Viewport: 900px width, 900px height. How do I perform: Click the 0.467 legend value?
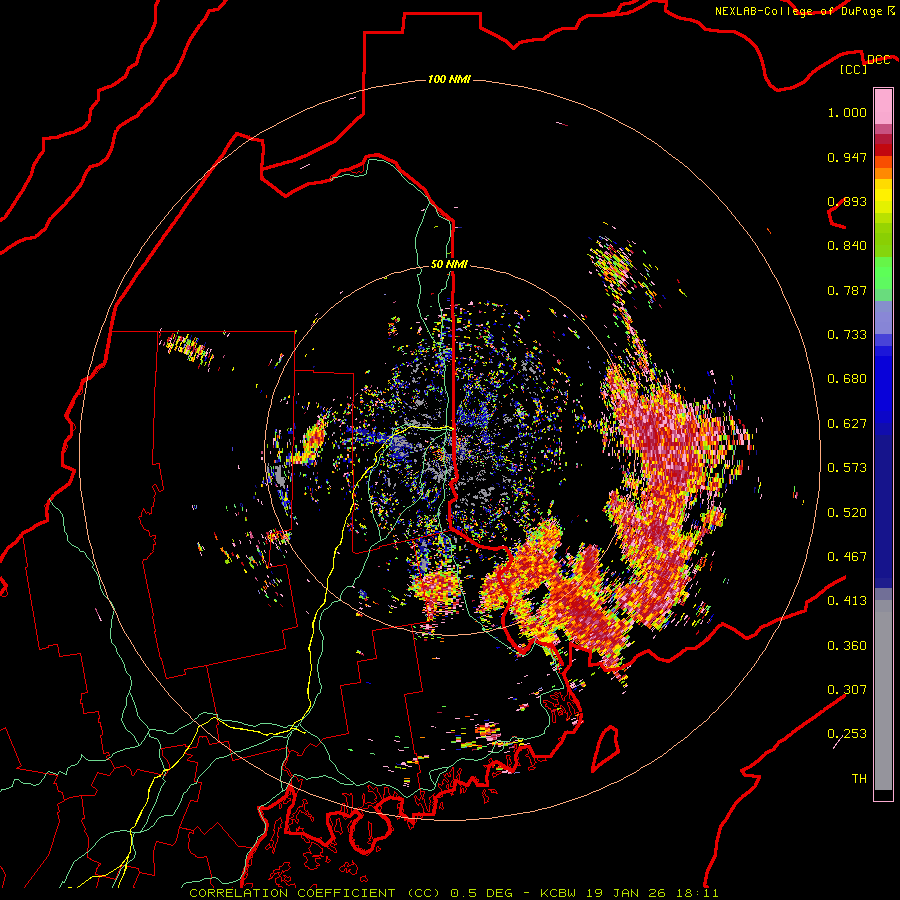847,557
